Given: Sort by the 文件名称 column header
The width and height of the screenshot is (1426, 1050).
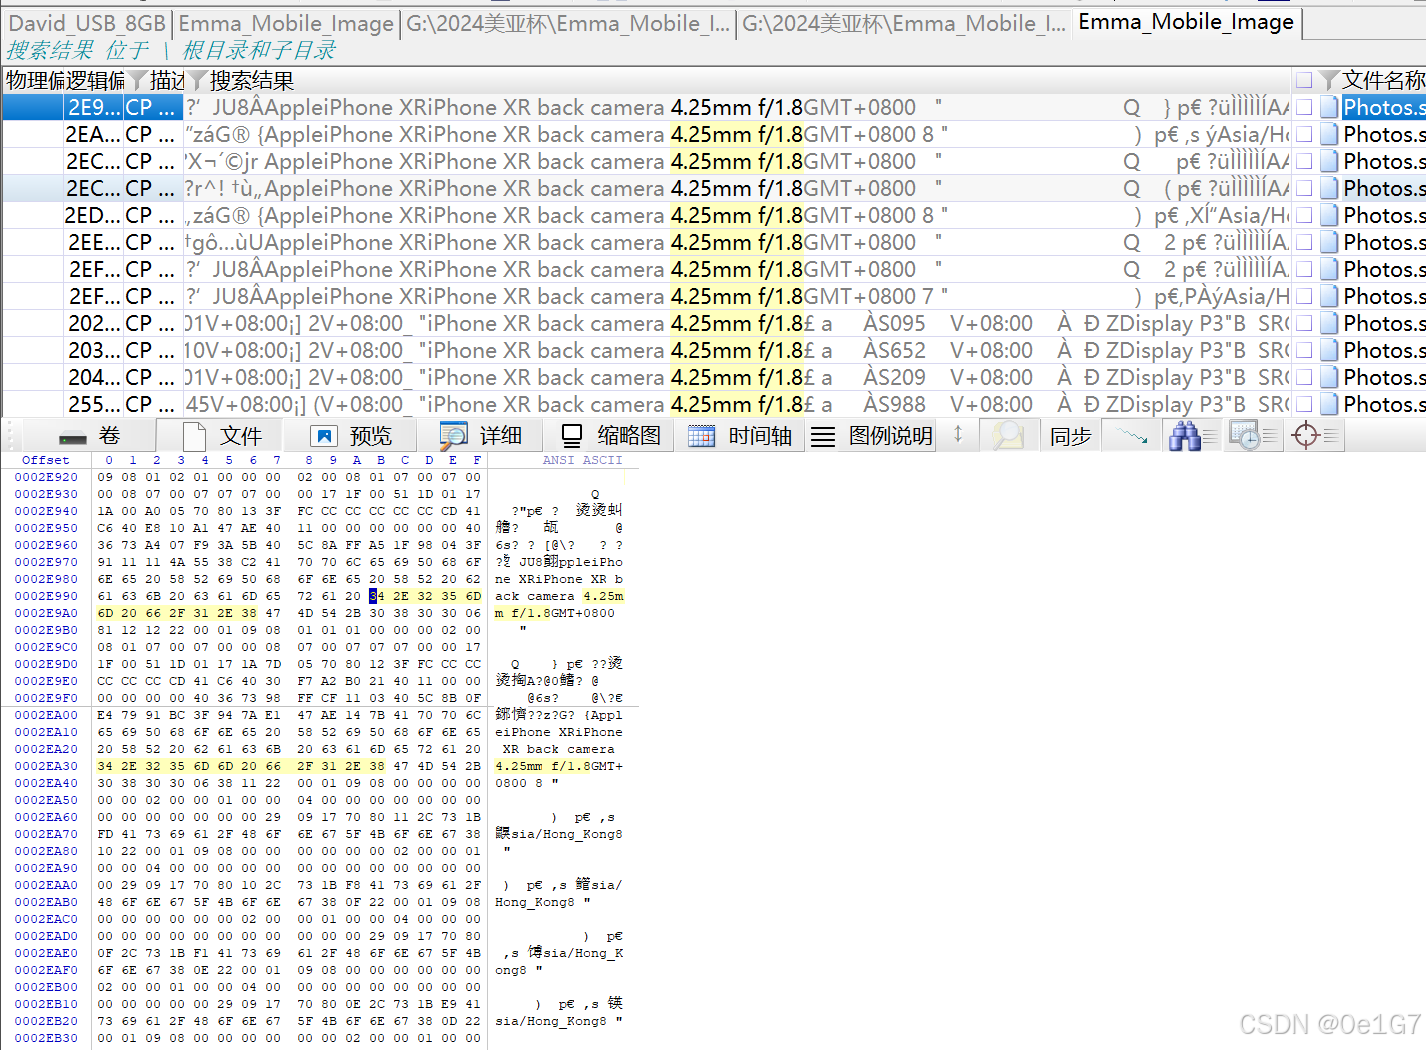Looking at the screenshot, I should tap(1383, 80).
